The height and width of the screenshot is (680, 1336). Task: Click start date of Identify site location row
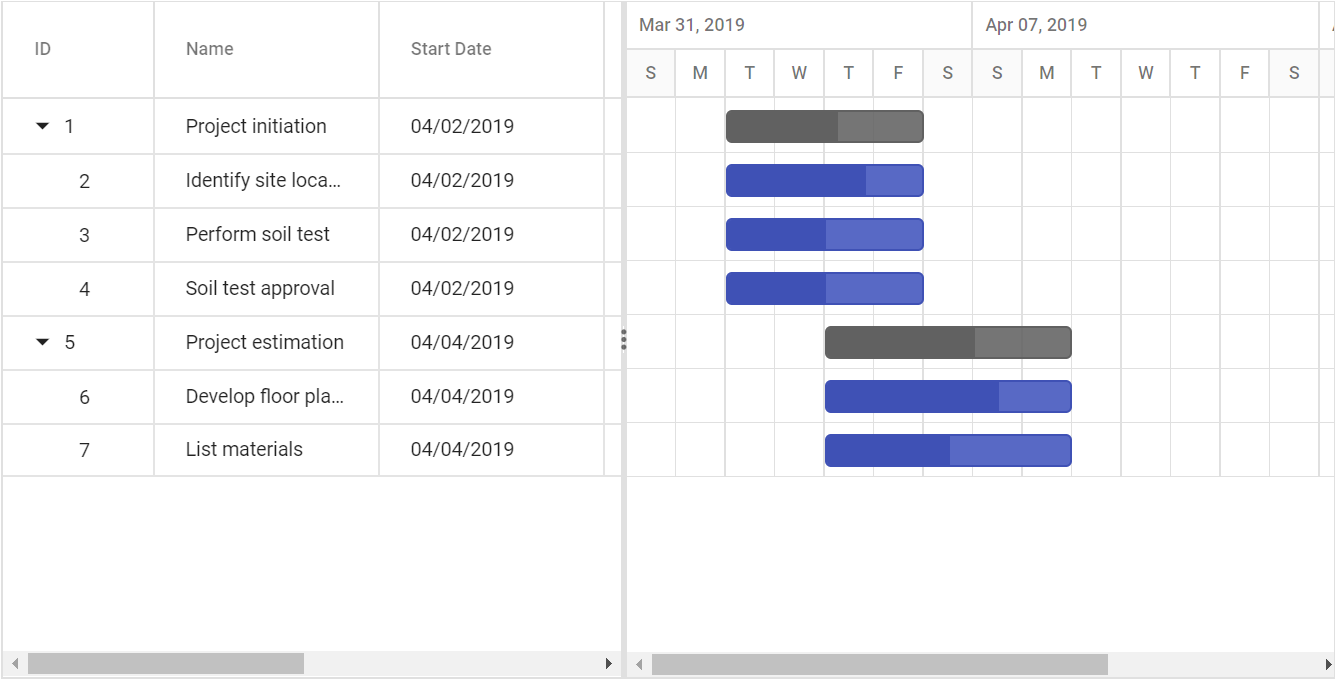492,180
